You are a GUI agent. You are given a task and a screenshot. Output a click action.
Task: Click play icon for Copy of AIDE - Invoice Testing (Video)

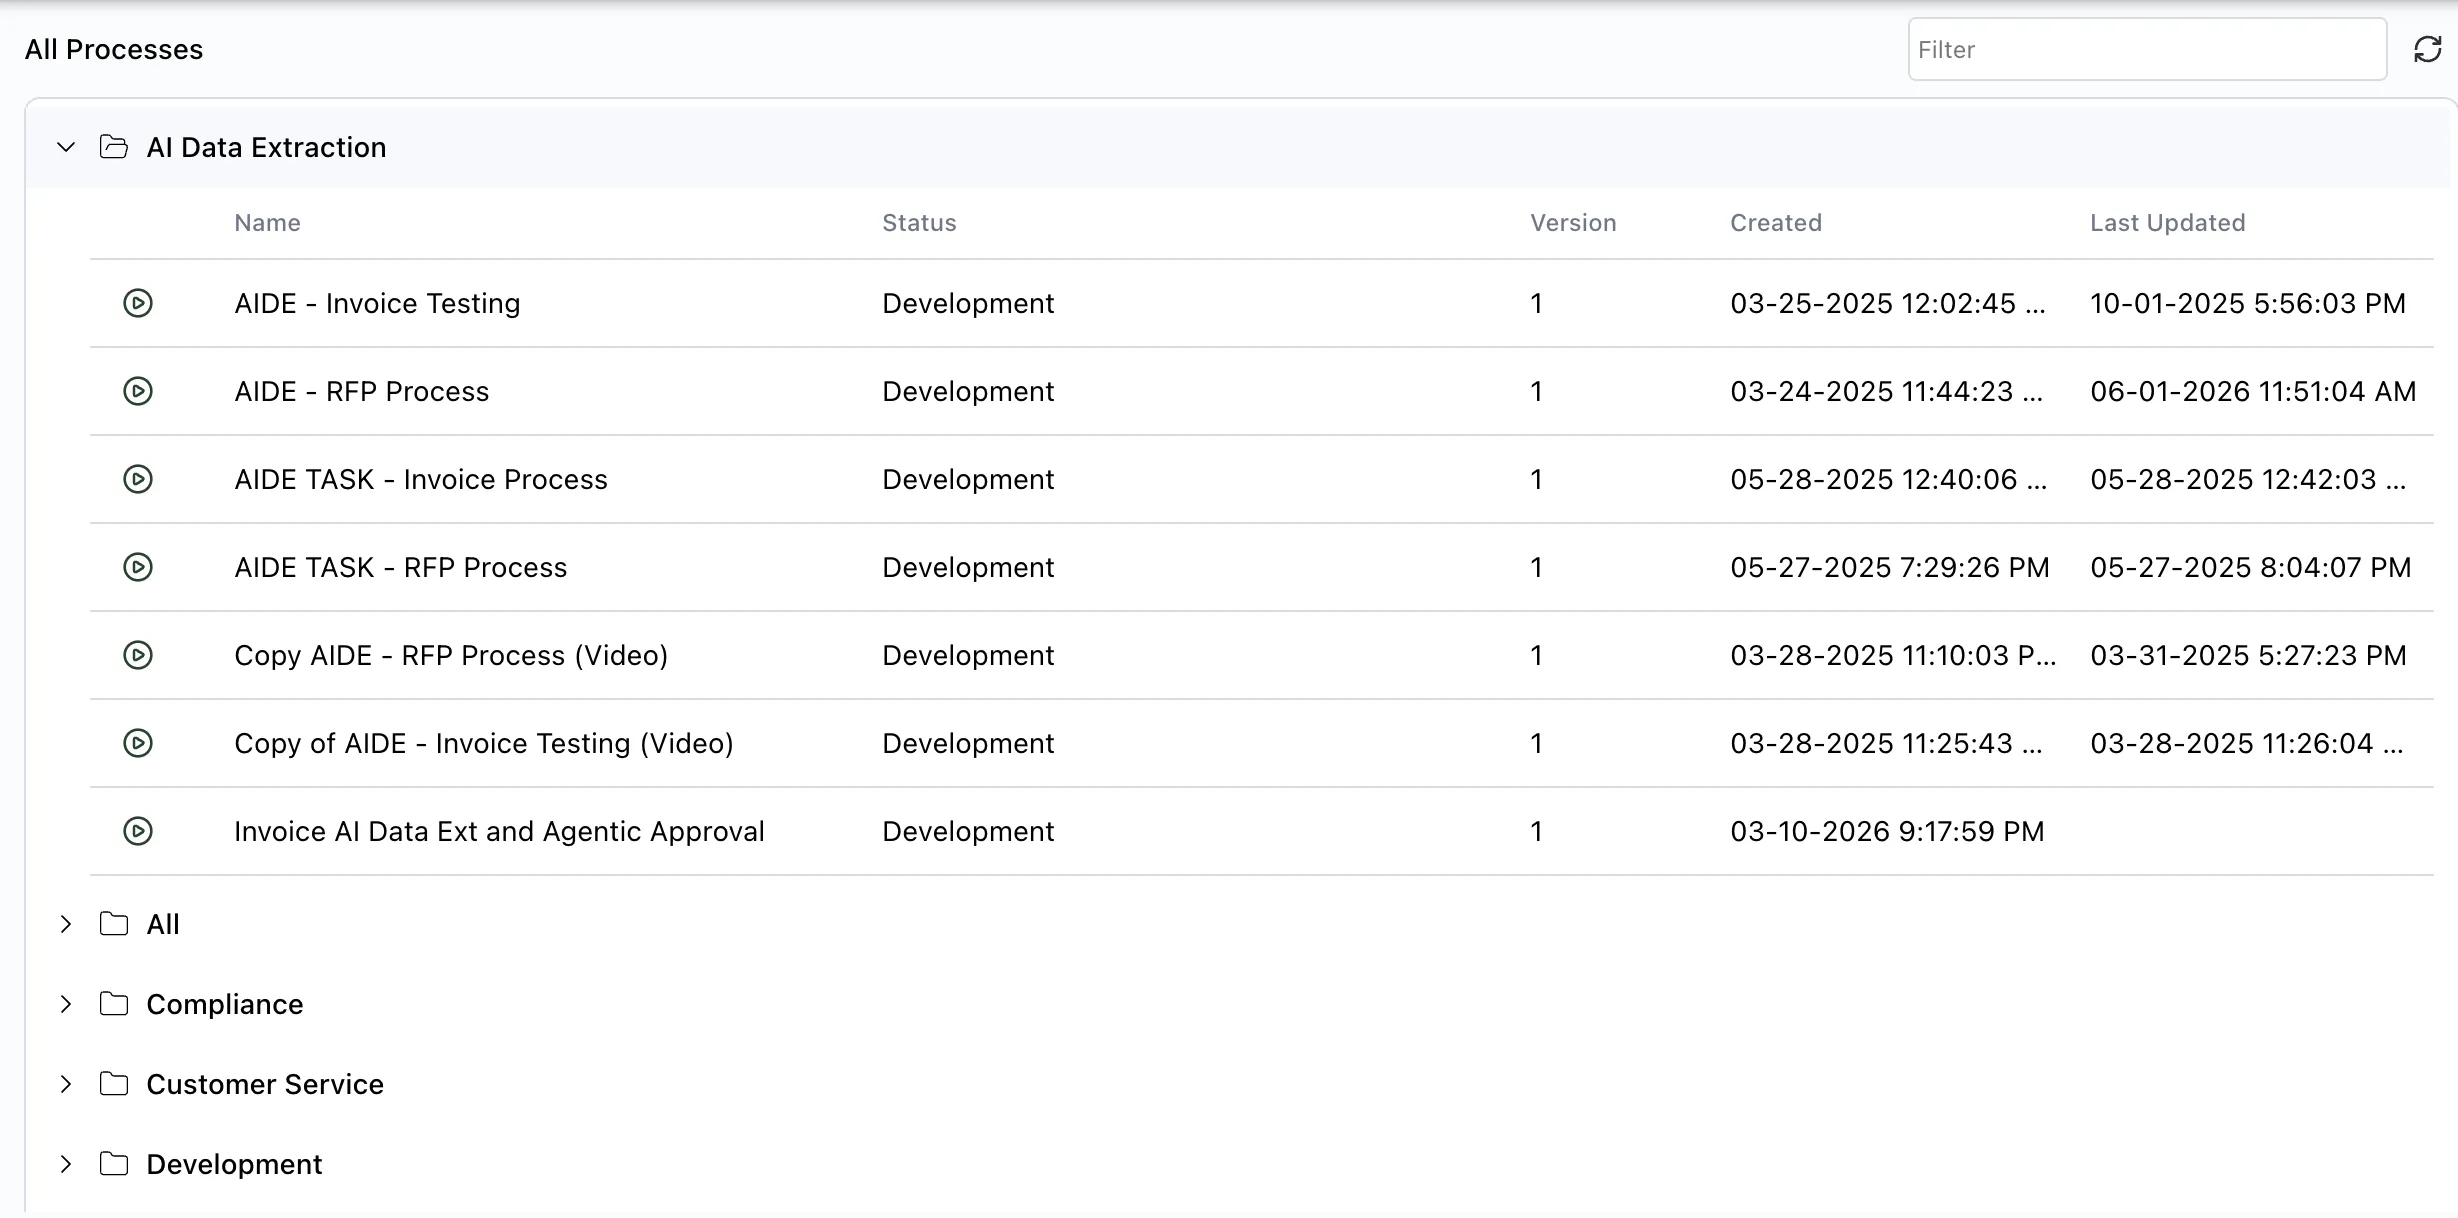click(x=138, y=743)
